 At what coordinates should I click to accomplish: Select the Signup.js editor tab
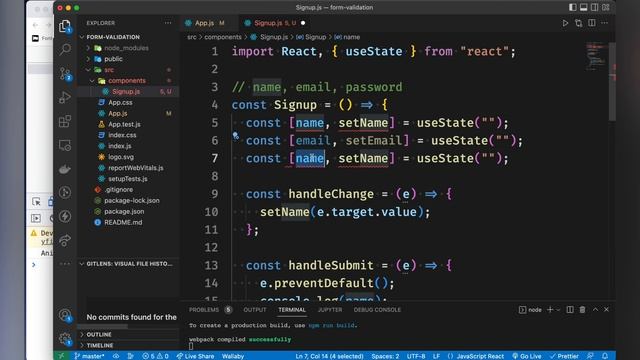pyautogui.click(x=275, y=23)
